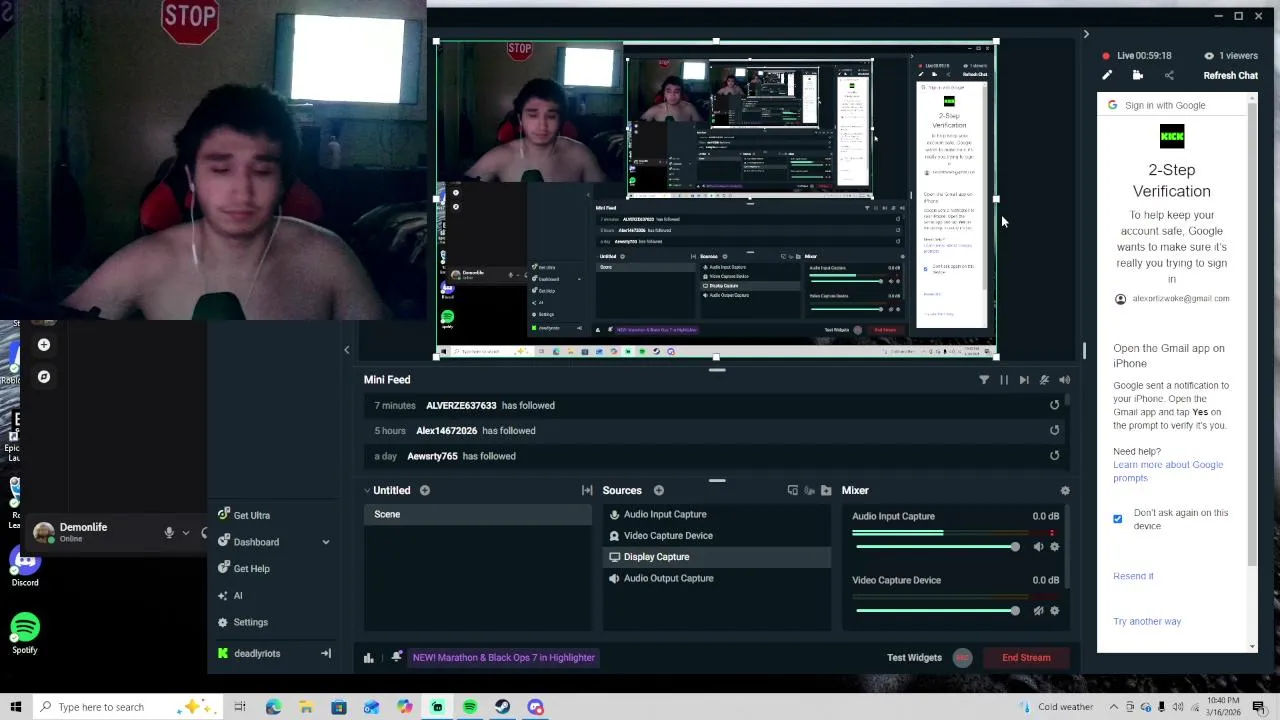Viewport: 1280px width, 720px height.
Task: Click the share stream icon
Action: coord(1169,75)
